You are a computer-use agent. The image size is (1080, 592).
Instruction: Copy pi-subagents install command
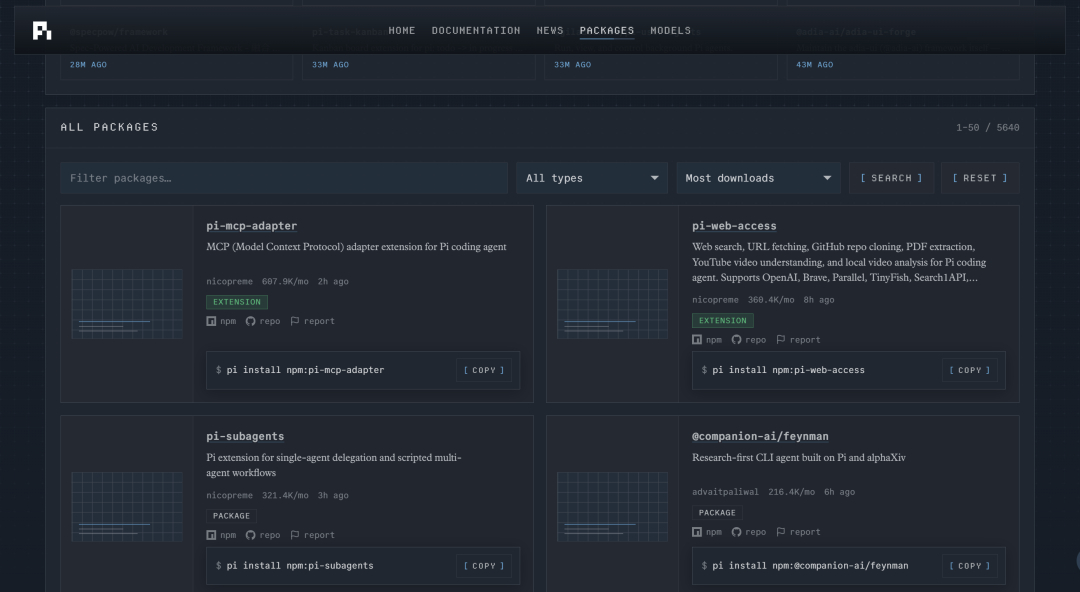click(484, 566)
